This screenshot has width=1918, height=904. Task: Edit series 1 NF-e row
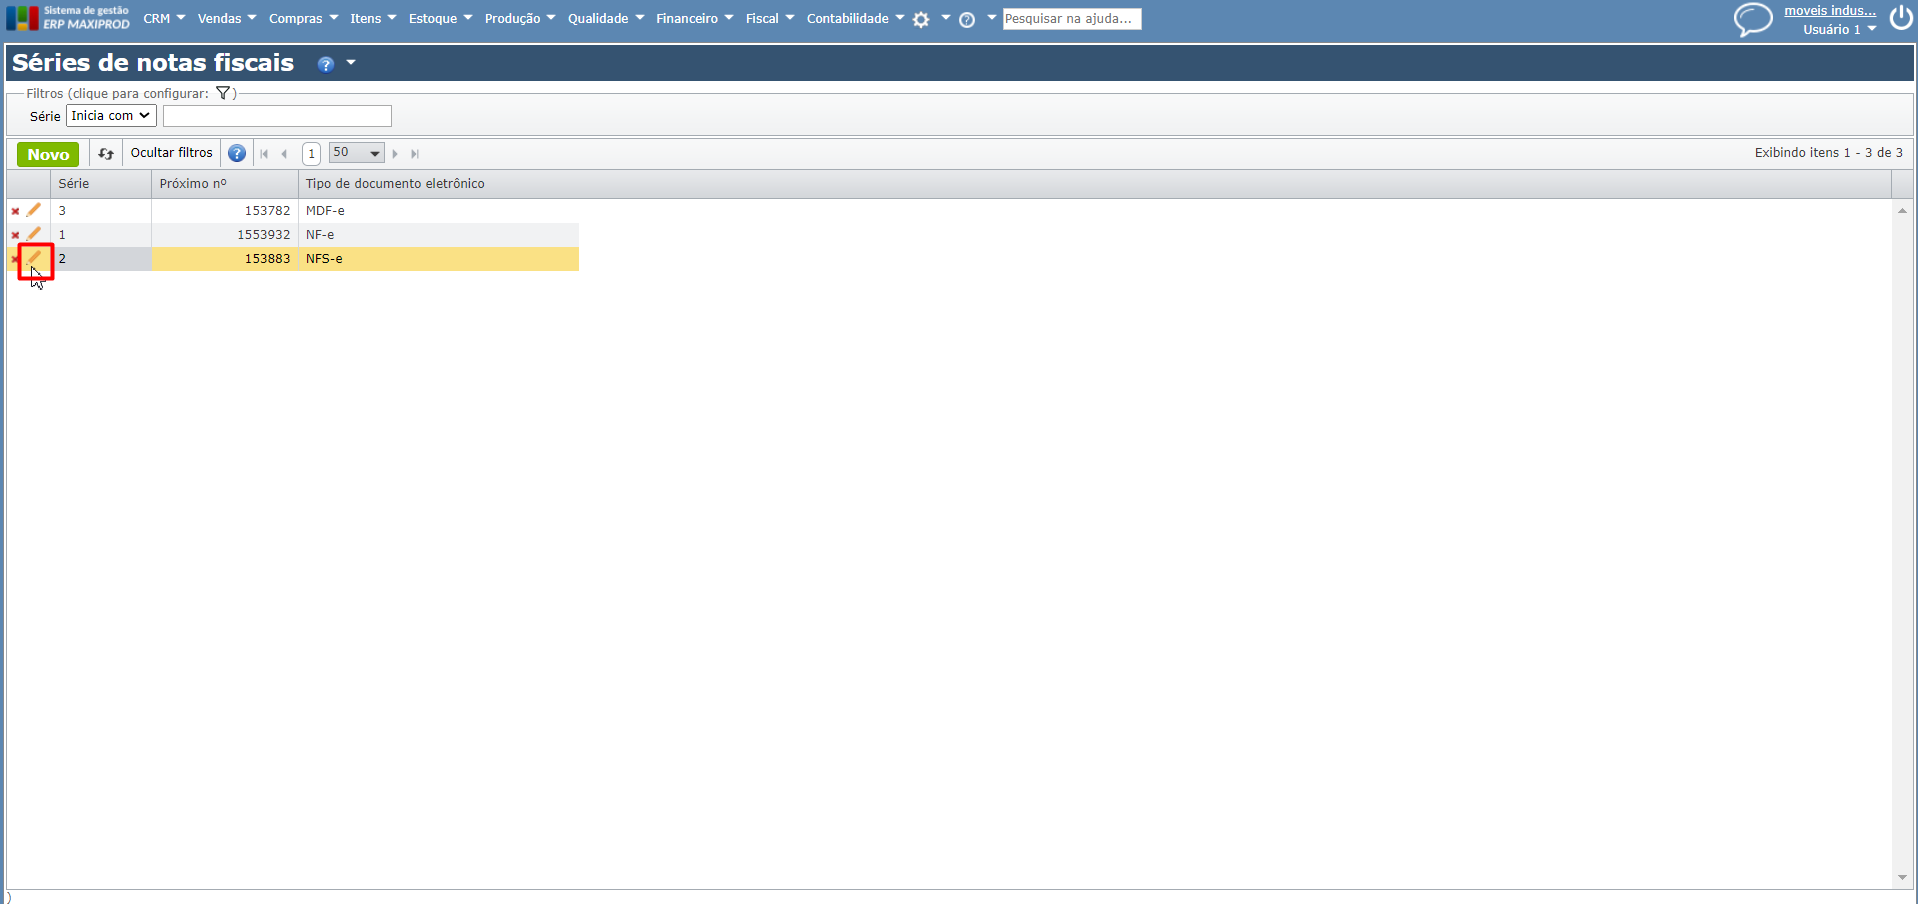(34, 234)
